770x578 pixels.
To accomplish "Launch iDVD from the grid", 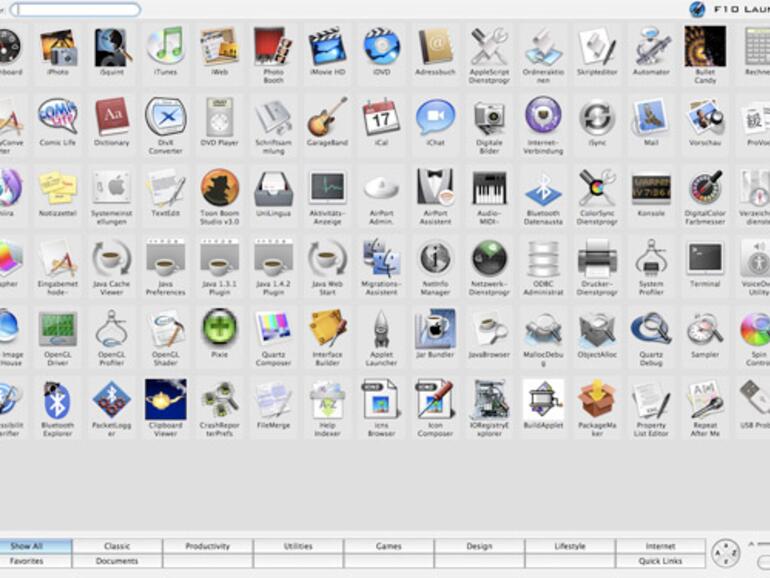I will point(382,47).
